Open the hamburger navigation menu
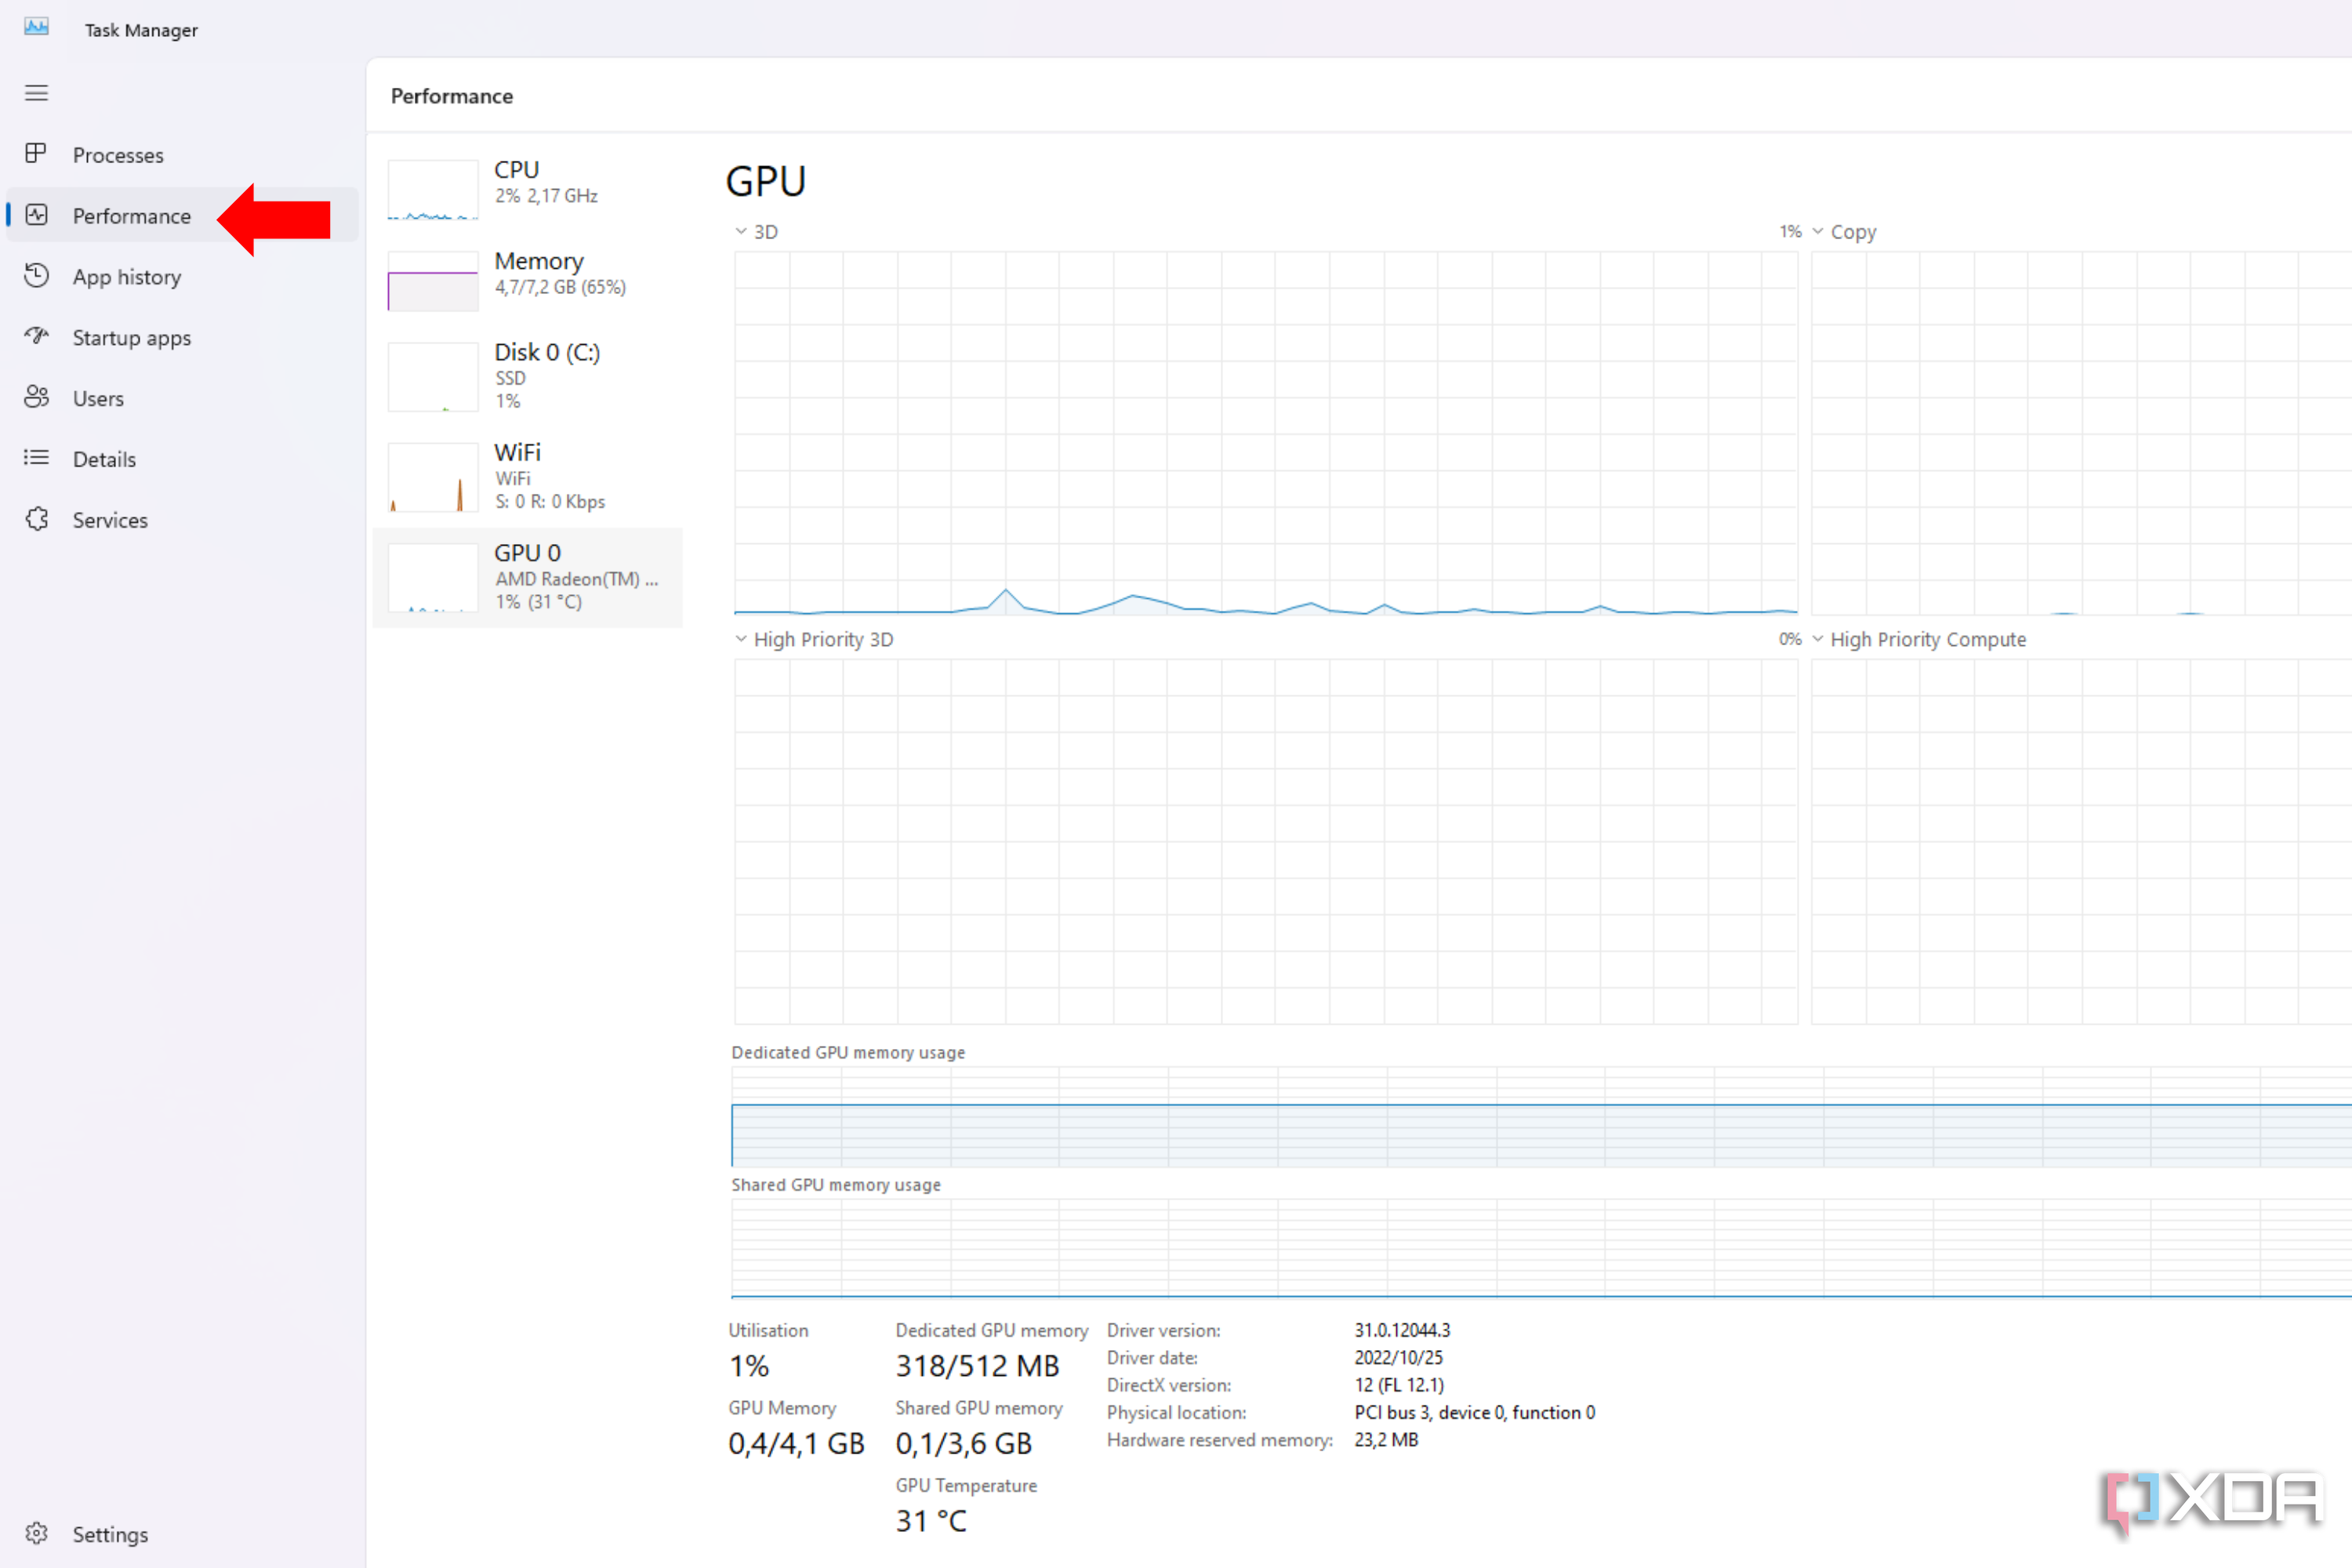2352x1568 pixels. (36, 93)
